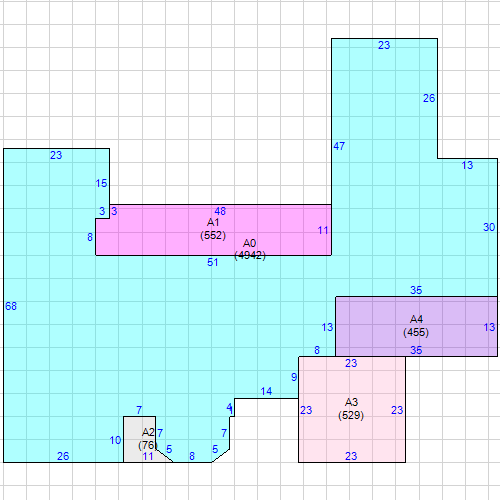
Task: Click the 26 label beside the 8 label
Action: tap(63, 456)
